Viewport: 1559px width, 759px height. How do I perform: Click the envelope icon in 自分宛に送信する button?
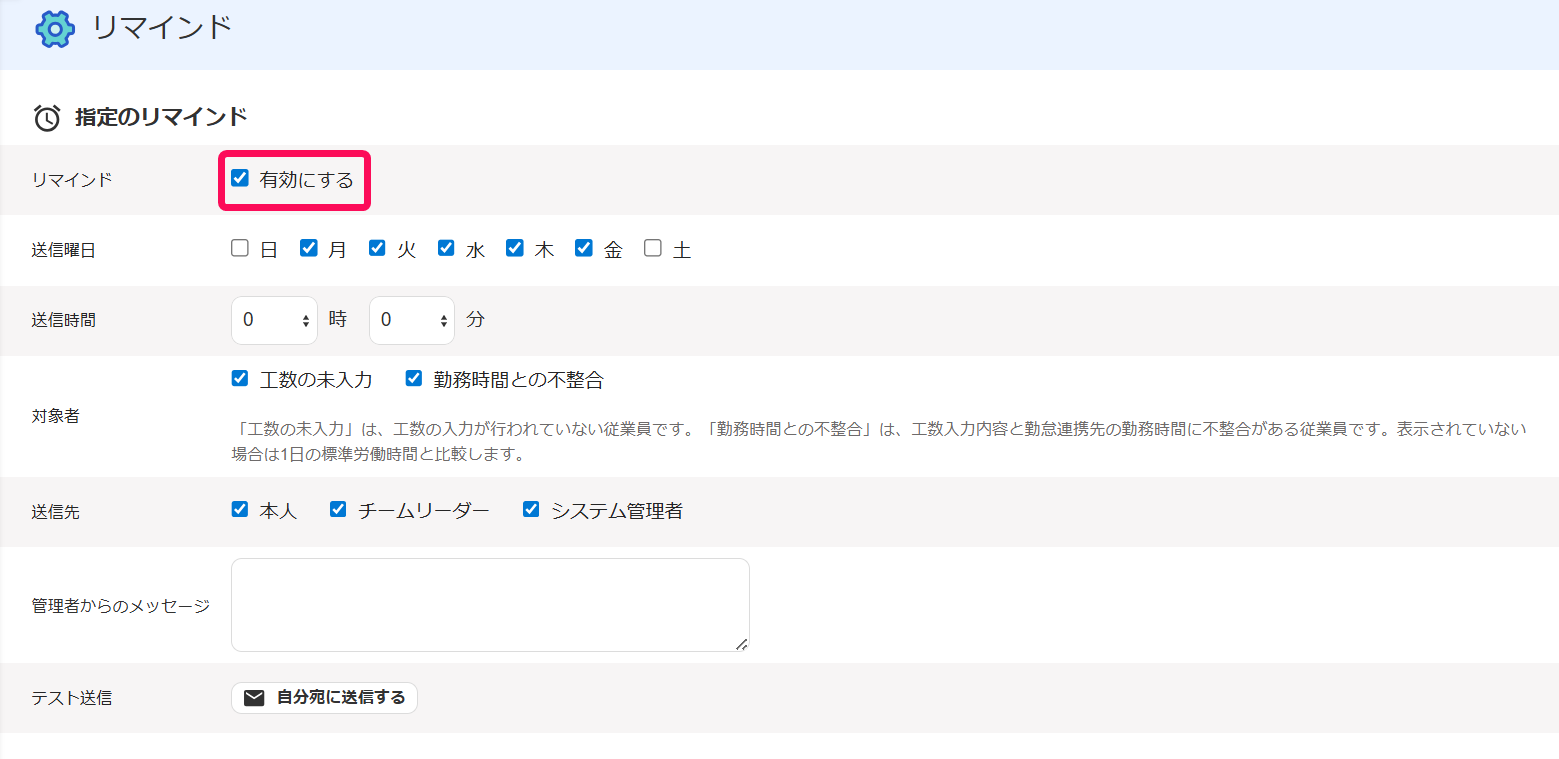pos(255,698)
